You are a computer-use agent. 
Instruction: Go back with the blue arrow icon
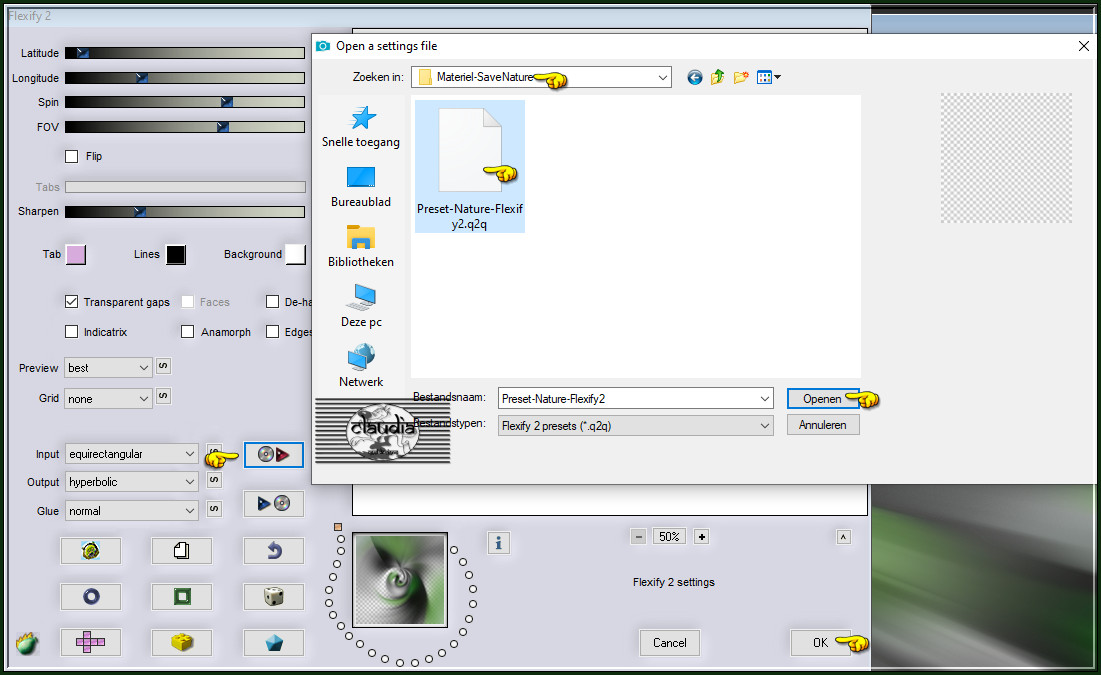pyautogui.click(x=694, y=77)
